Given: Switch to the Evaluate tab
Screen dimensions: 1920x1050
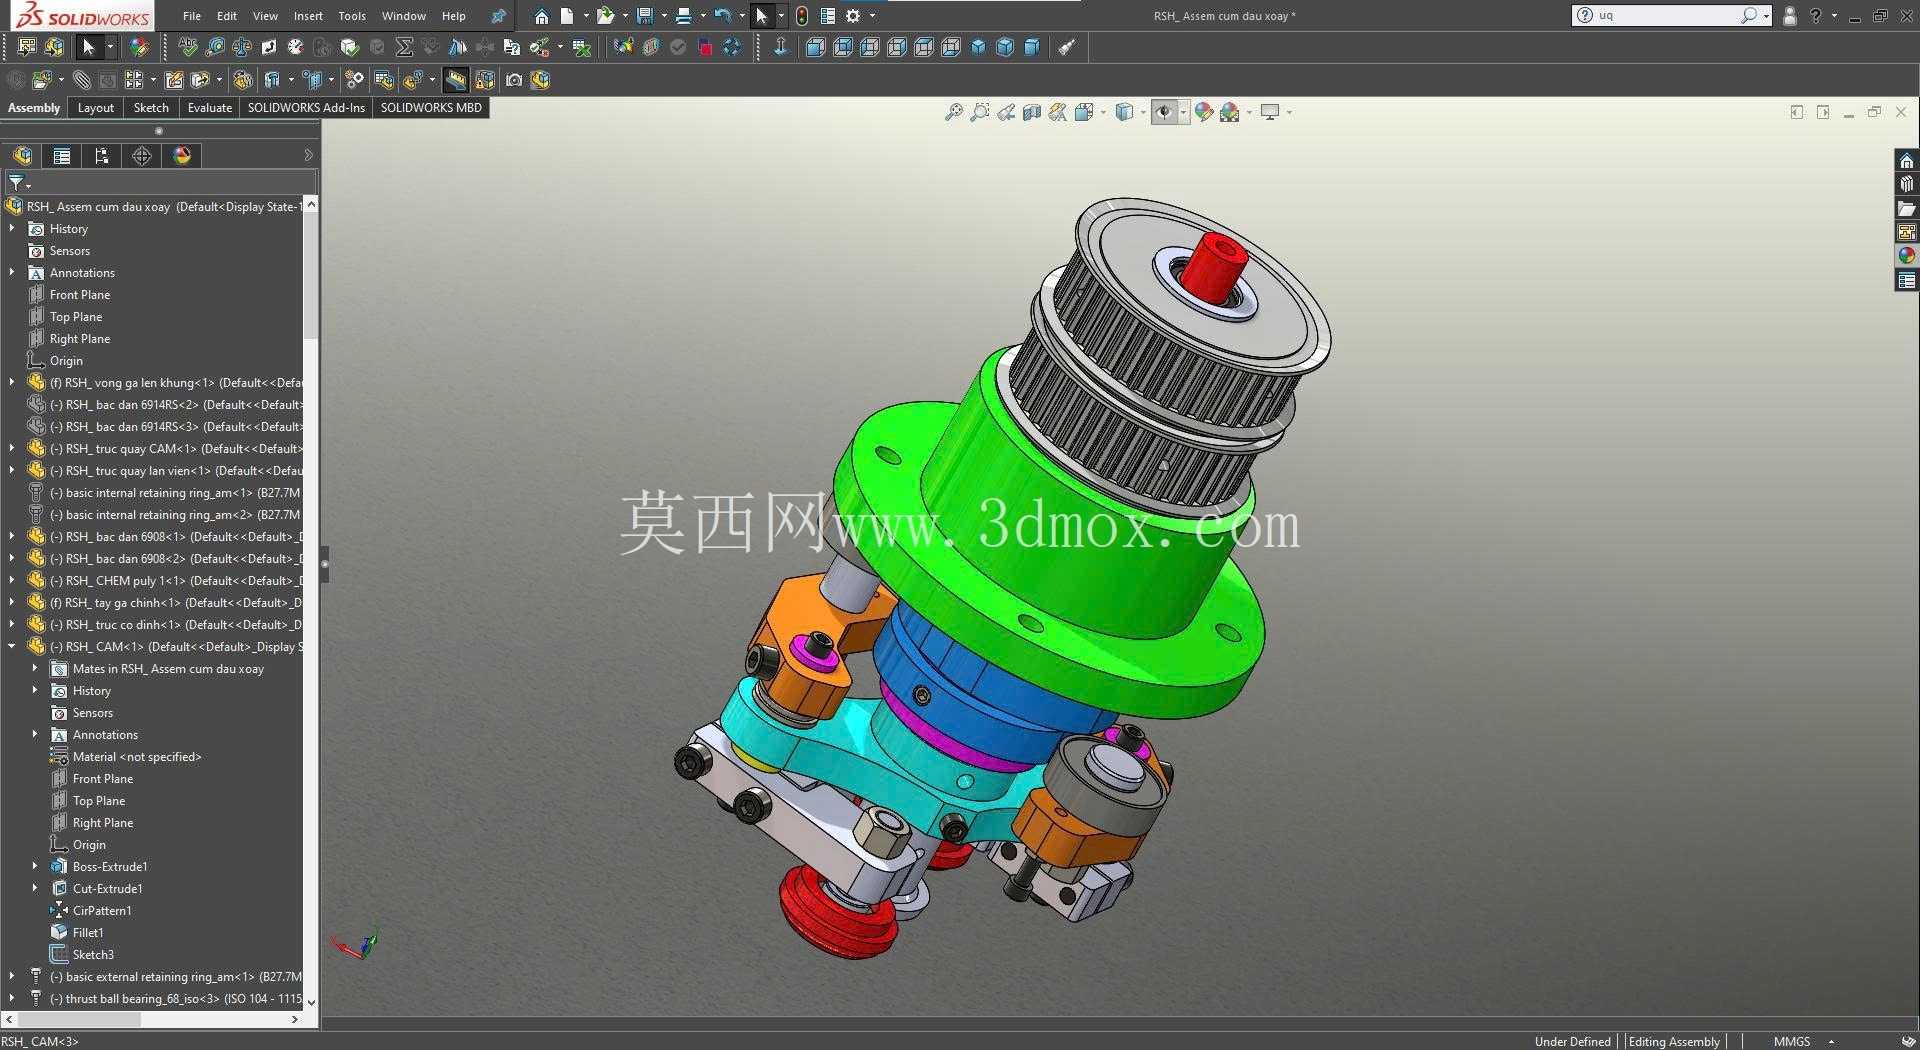Looking at the screenshot, I should click(x=210, y=108).
